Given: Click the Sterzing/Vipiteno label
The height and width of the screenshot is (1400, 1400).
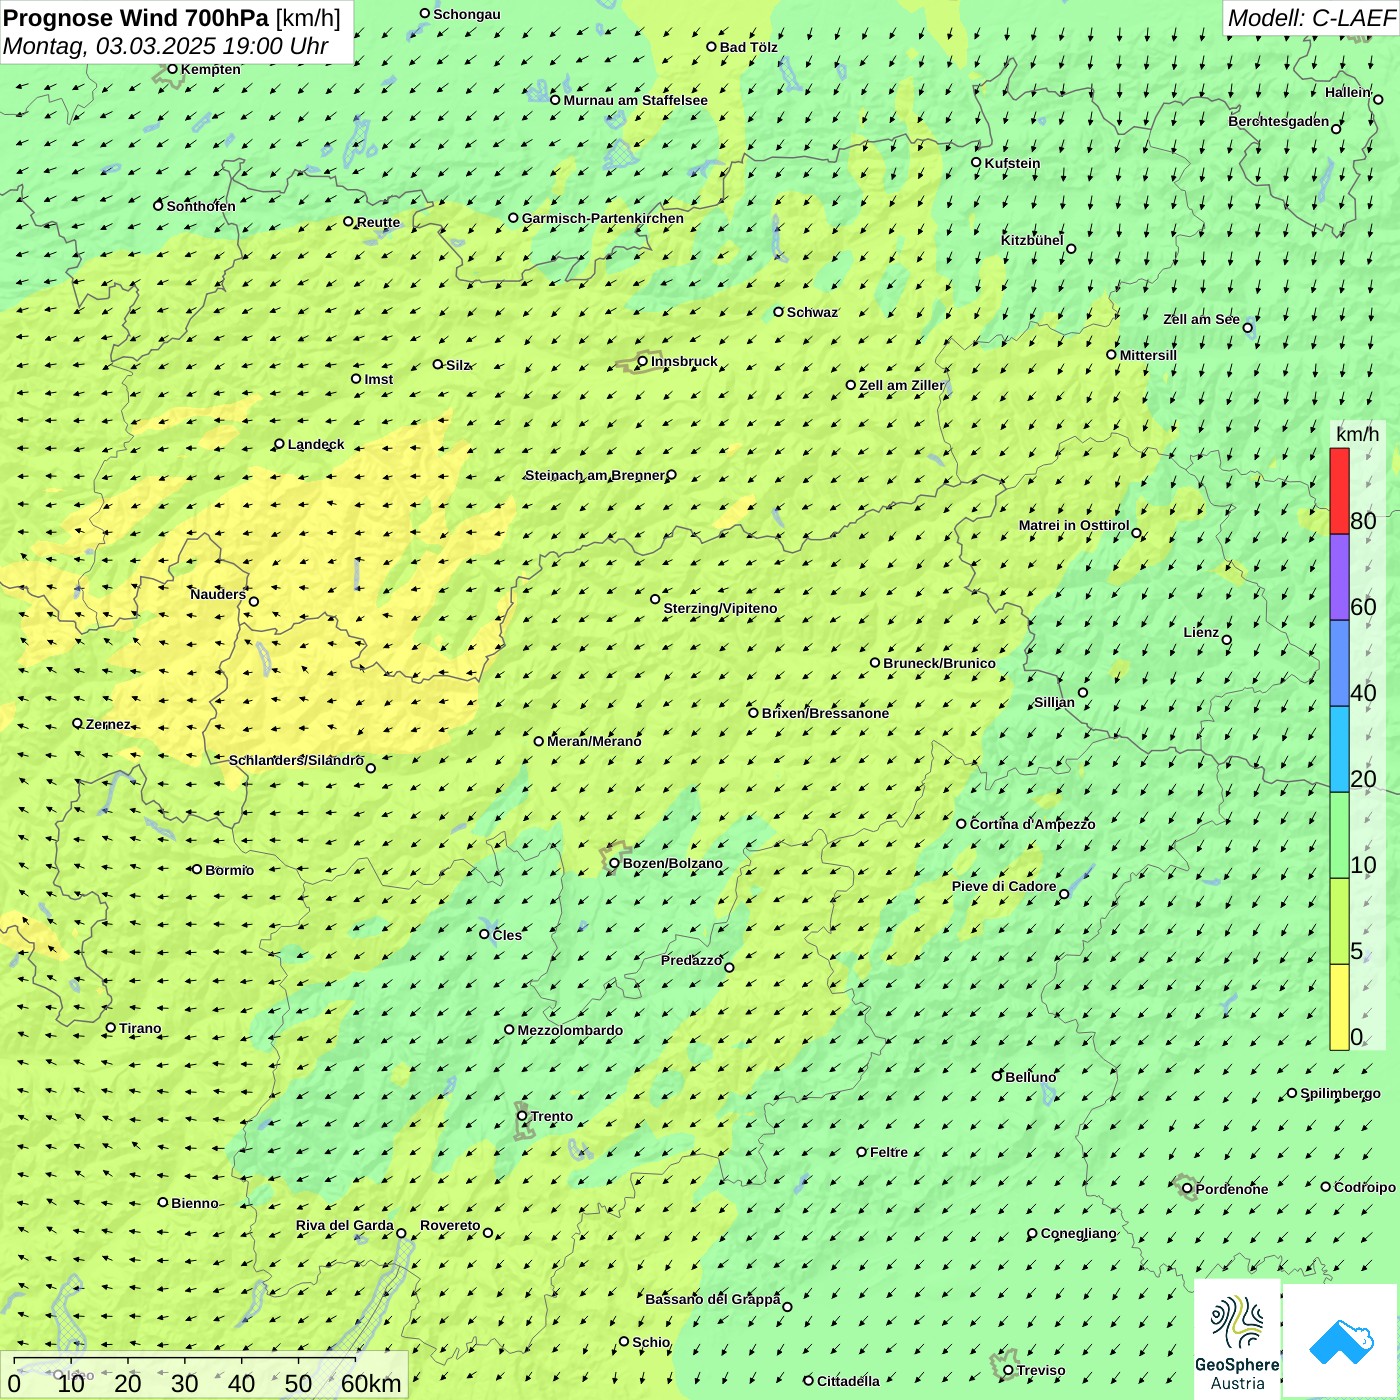Looking at the screenshot, I should click(720, 608).
